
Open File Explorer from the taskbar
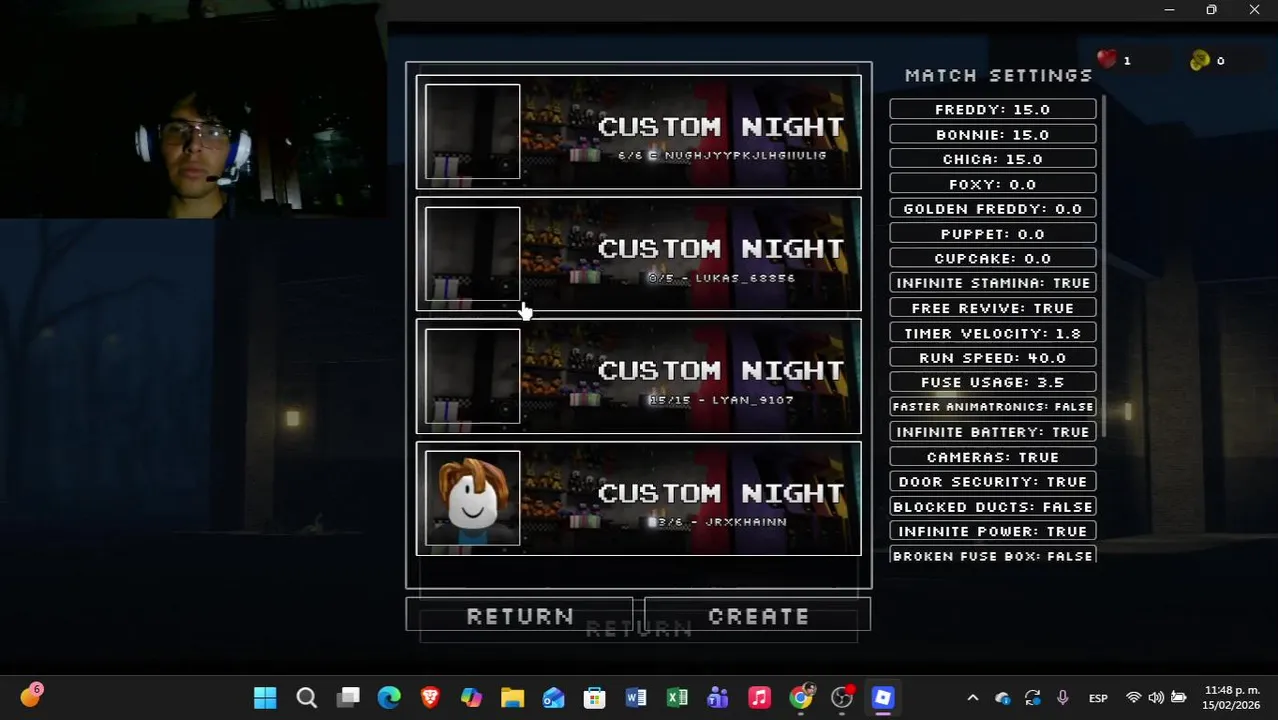coord(512,698)
